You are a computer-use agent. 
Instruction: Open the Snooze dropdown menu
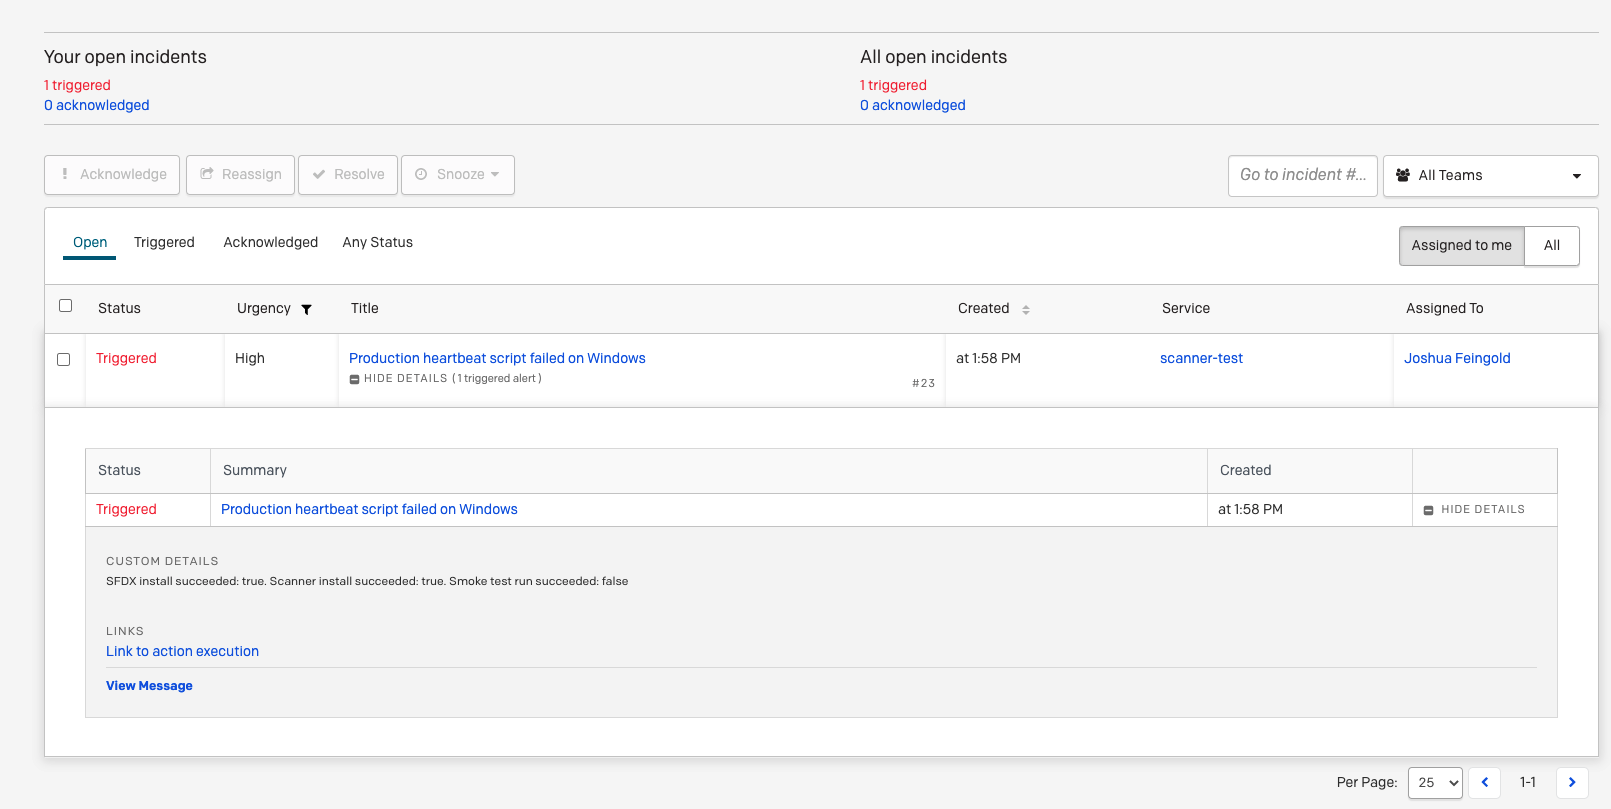[458, 175]
